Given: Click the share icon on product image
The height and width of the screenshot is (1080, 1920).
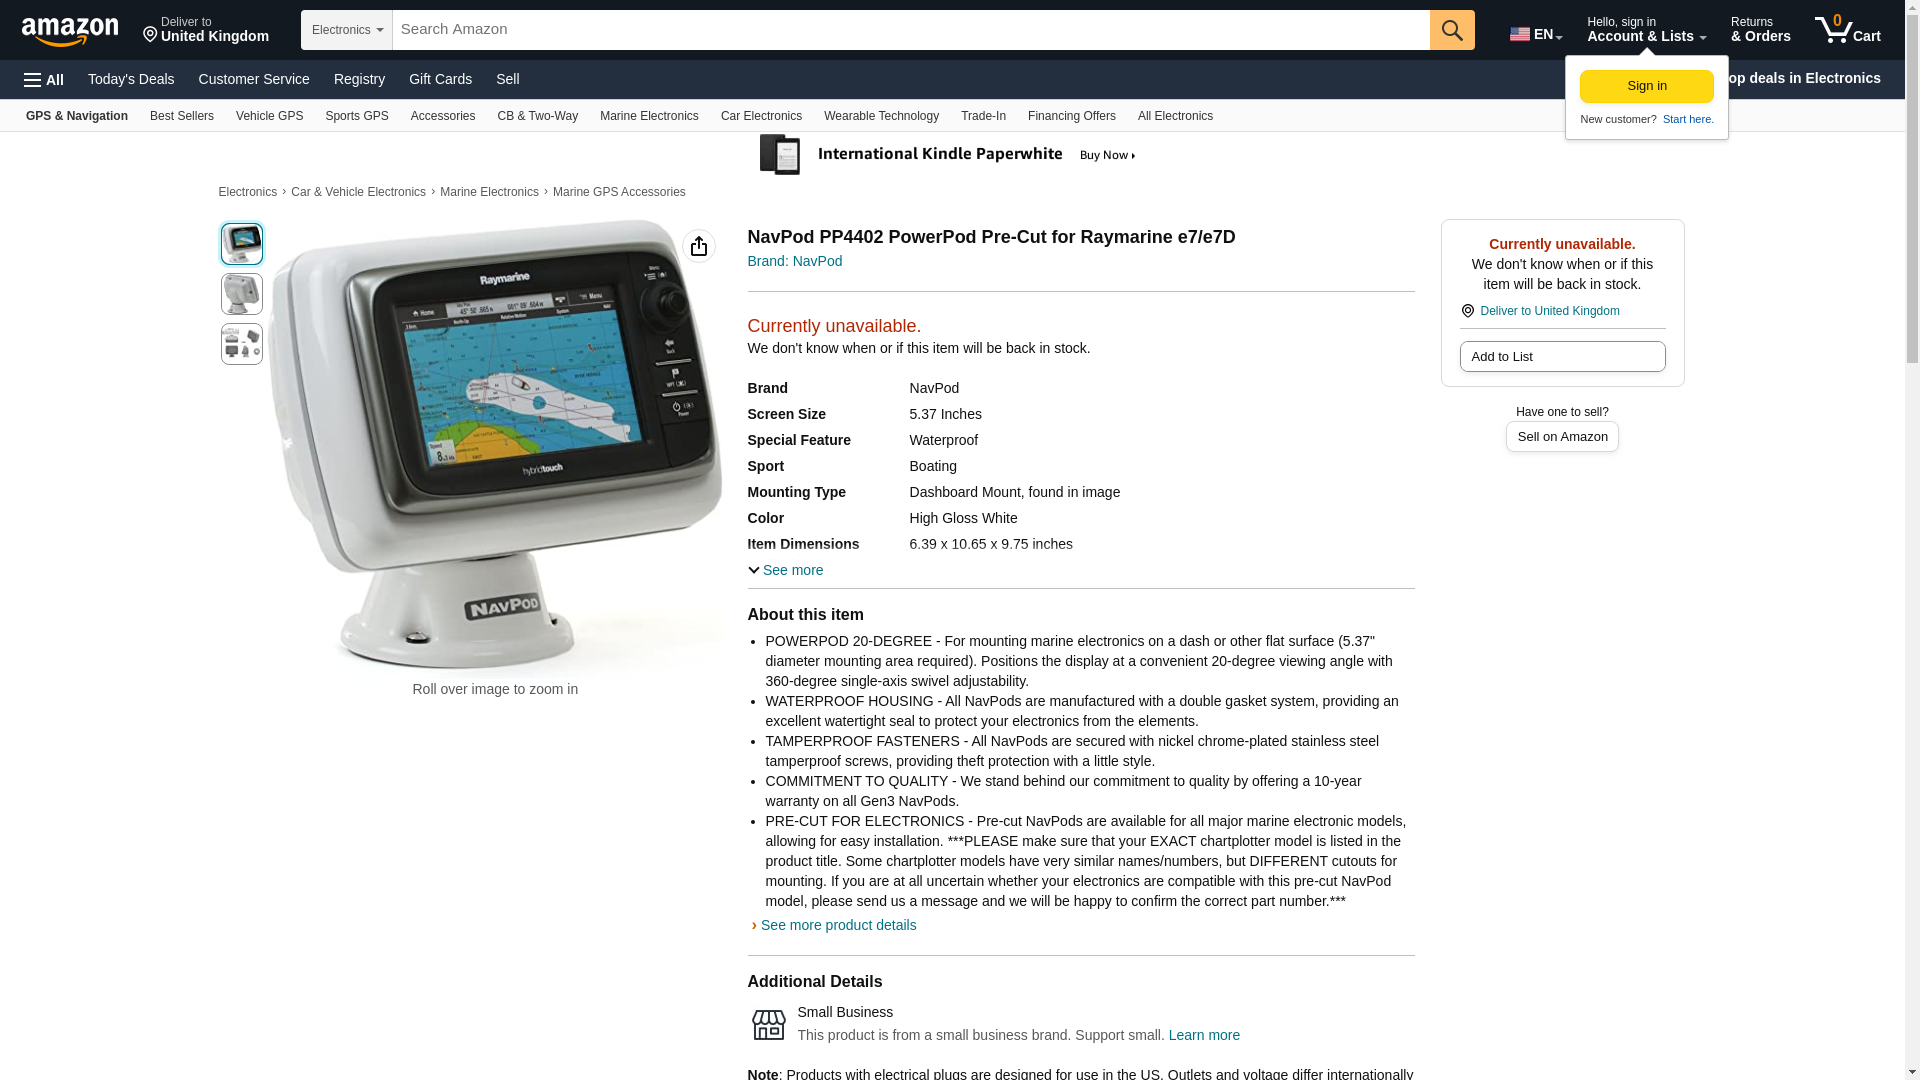Looking at the screenshot, I should click(699, 246).
